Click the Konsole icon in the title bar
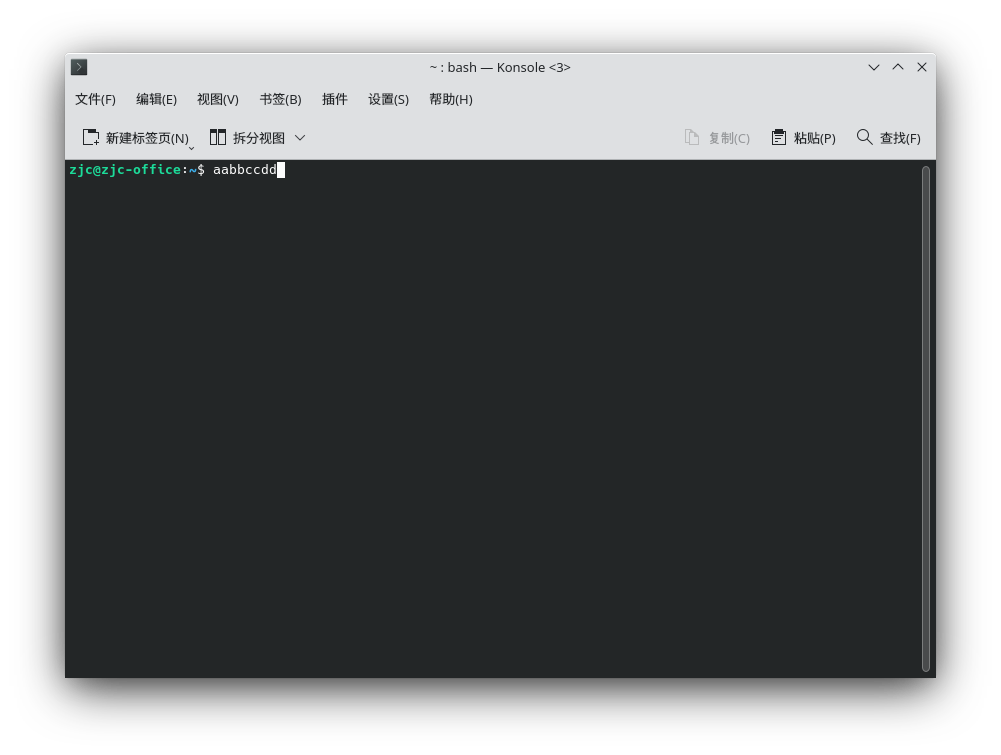 (x=78, y=67)
